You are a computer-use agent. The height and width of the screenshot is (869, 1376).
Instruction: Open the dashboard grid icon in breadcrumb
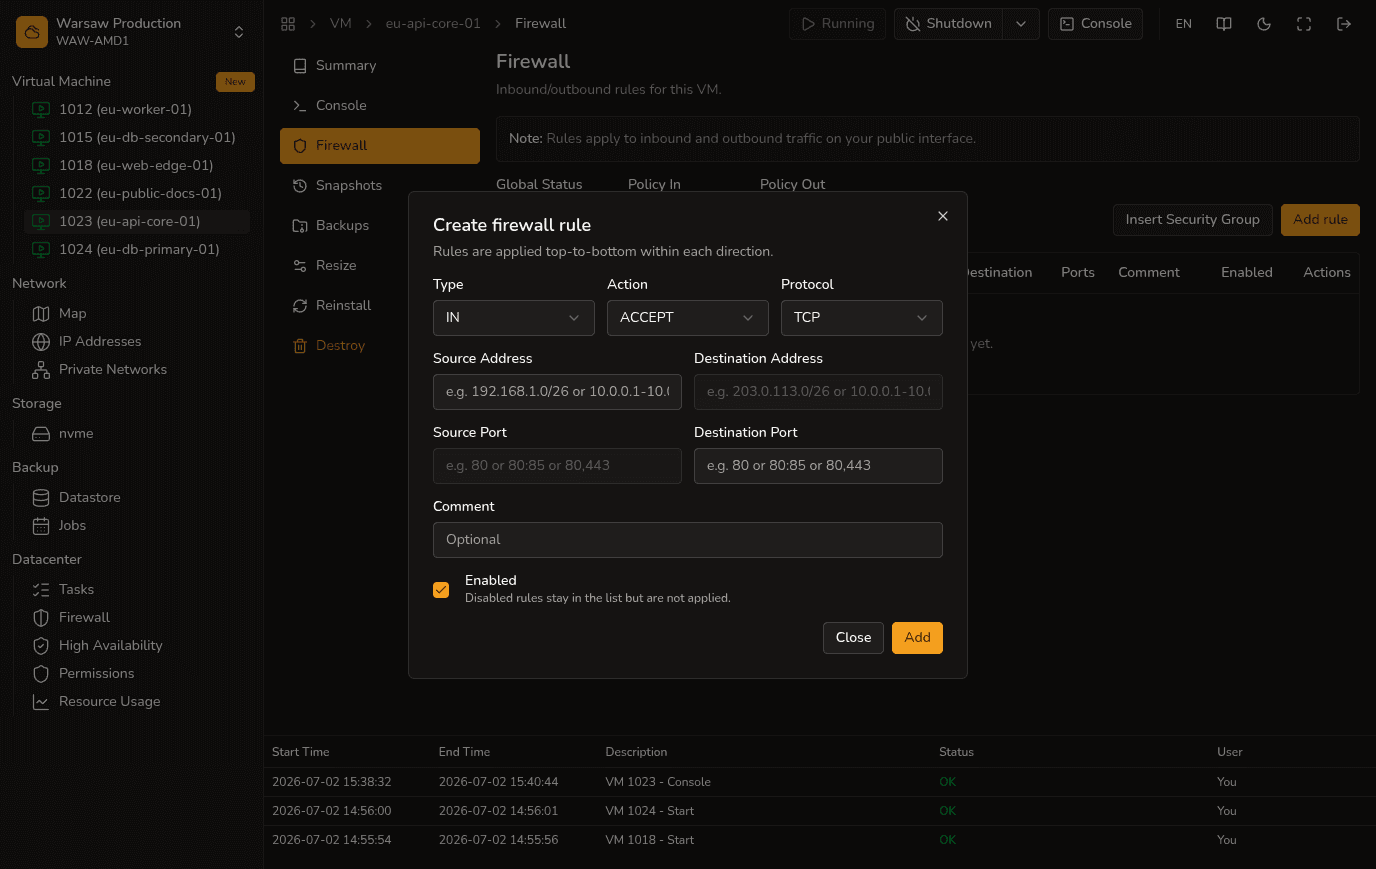tap(288, 23)
